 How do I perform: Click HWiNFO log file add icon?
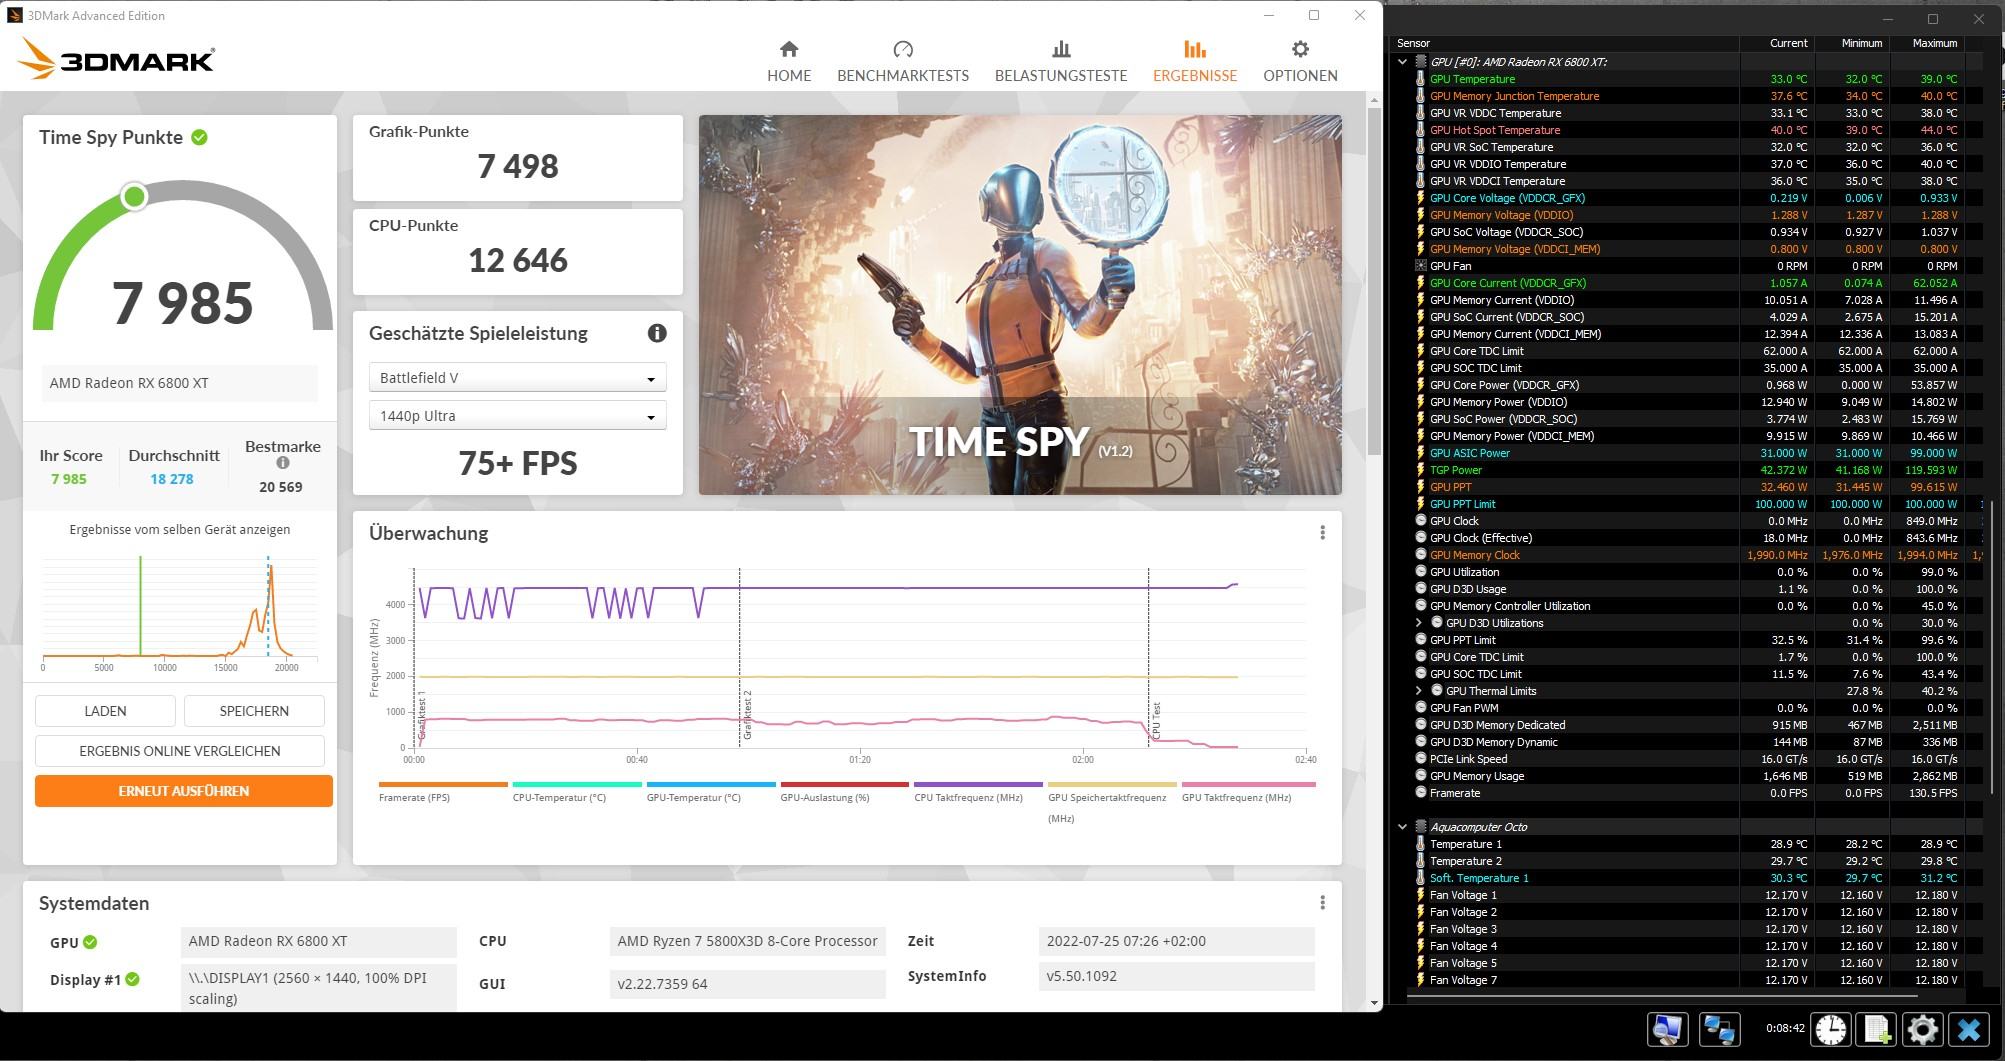(x=1877, y=1029)
